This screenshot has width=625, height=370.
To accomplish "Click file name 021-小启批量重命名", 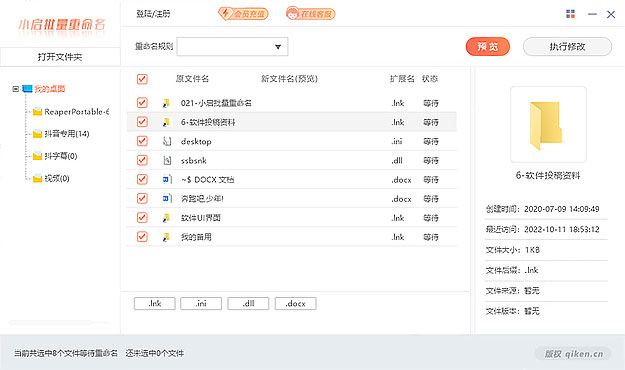I will click(x=216, y=103).
